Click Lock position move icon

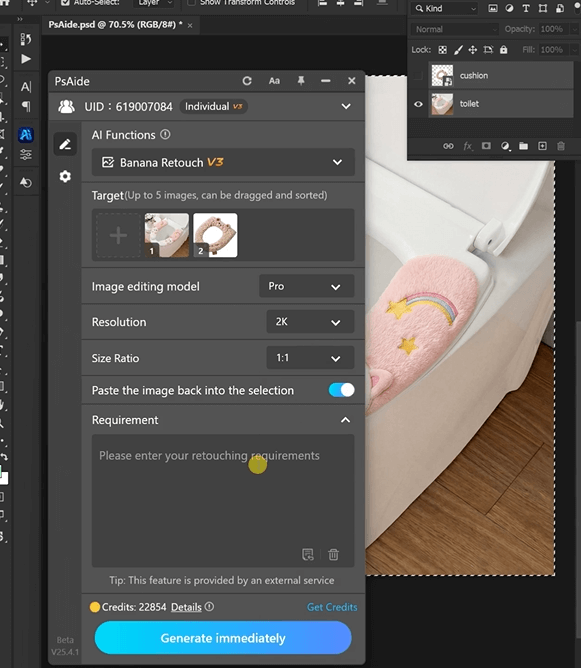point(473,50)
